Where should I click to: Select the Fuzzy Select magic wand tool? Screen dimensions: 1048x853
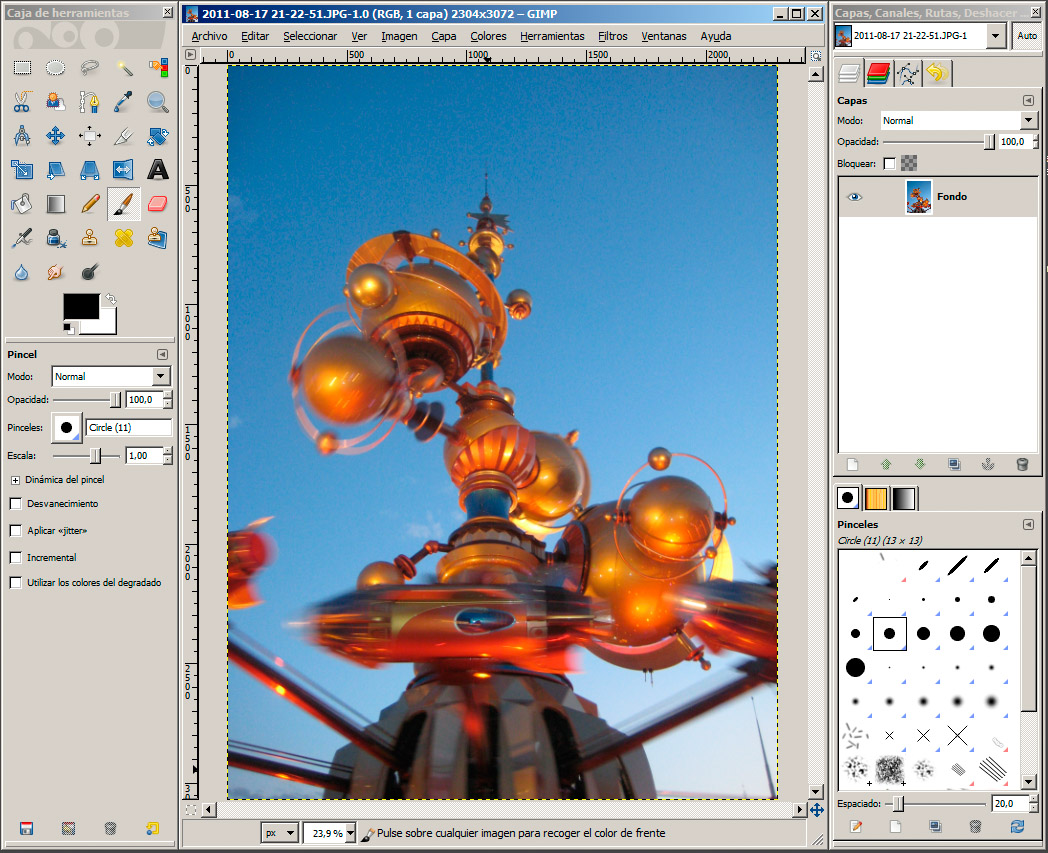(124, 68)
